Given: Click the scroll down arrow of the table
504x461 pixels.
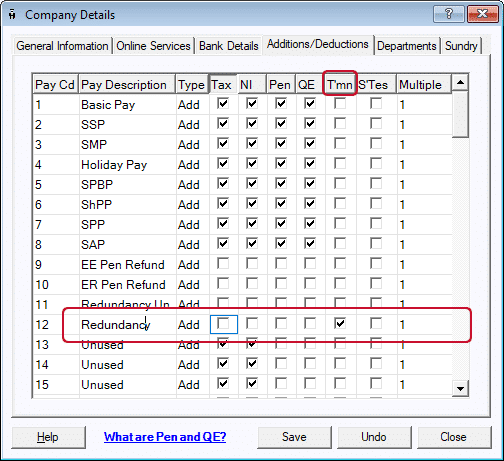Looking at the screenshot, I should point(460,389).
